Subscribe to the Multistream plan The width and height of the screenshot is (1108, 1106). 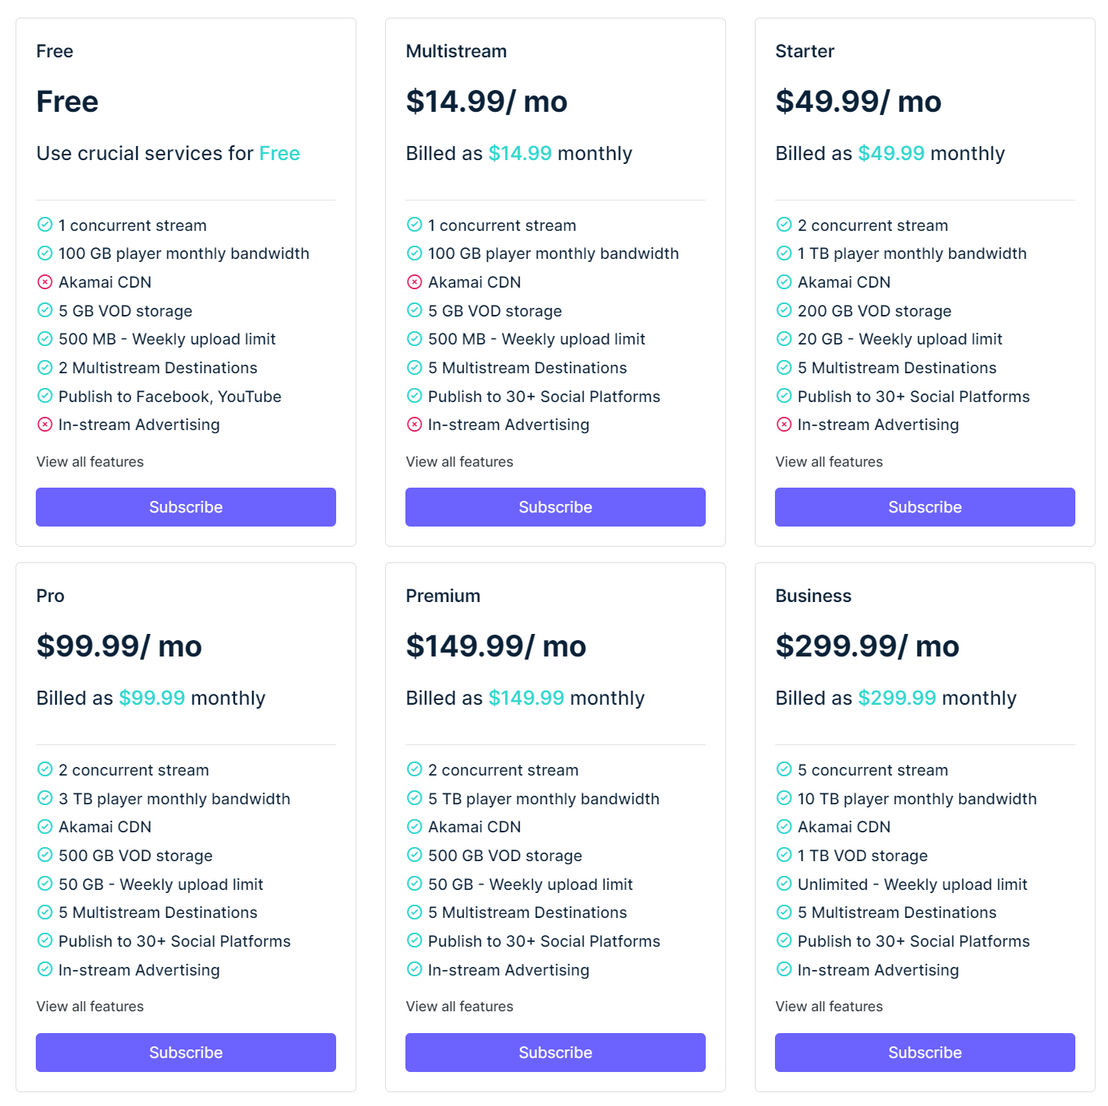point(555,507)
